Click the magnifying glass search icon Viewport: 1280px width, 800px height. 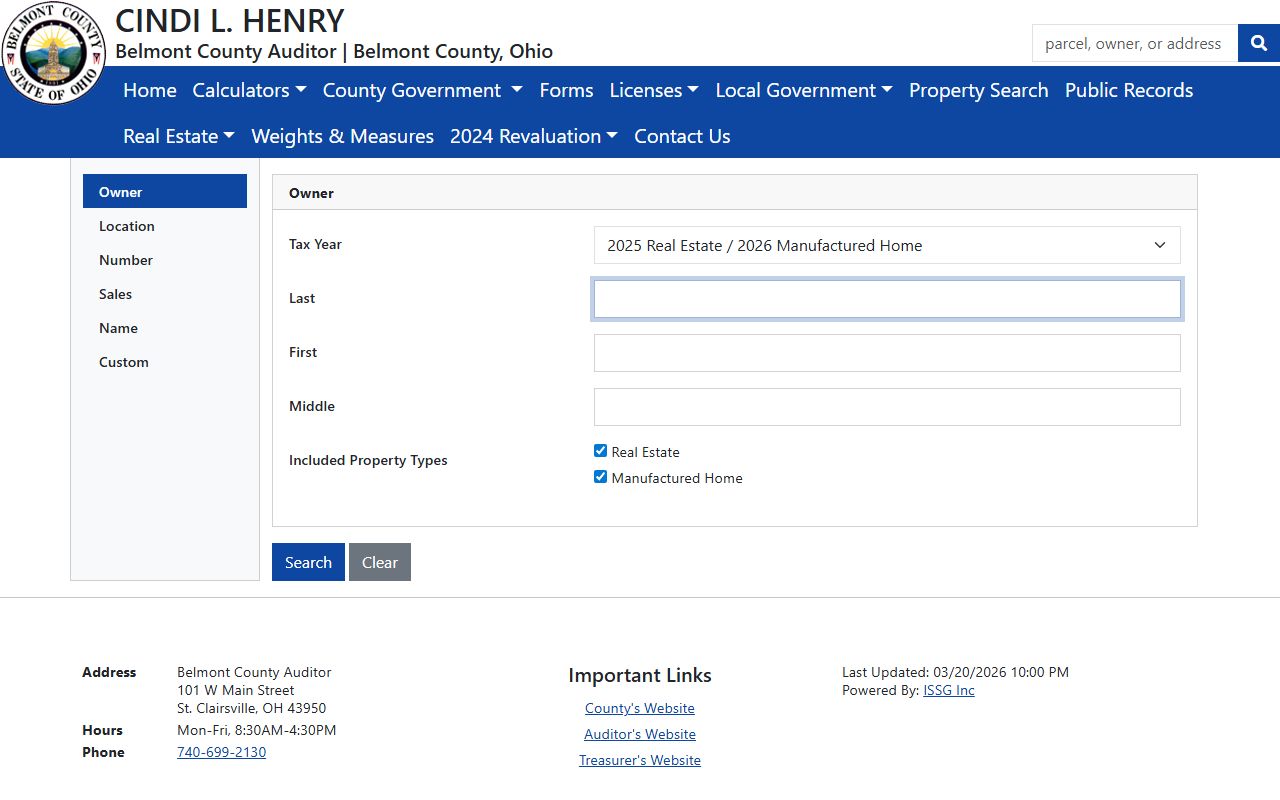coord(1259,43)
